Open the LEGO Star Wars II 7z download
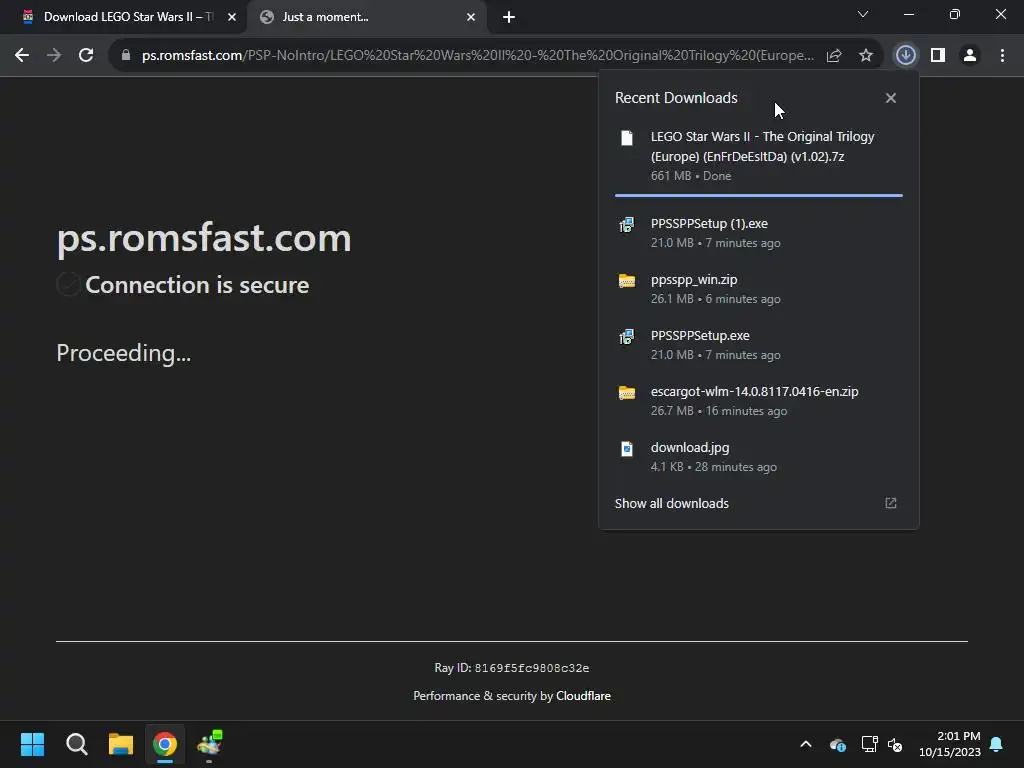Image resolution: width=1024 pixels, height=768 pixels. point(759,155)
